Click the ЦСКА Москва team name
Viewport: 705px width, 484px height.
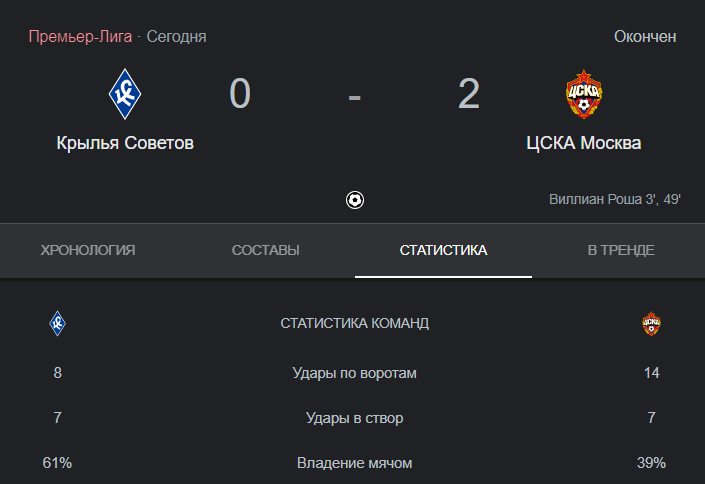[x=583, y=143]
